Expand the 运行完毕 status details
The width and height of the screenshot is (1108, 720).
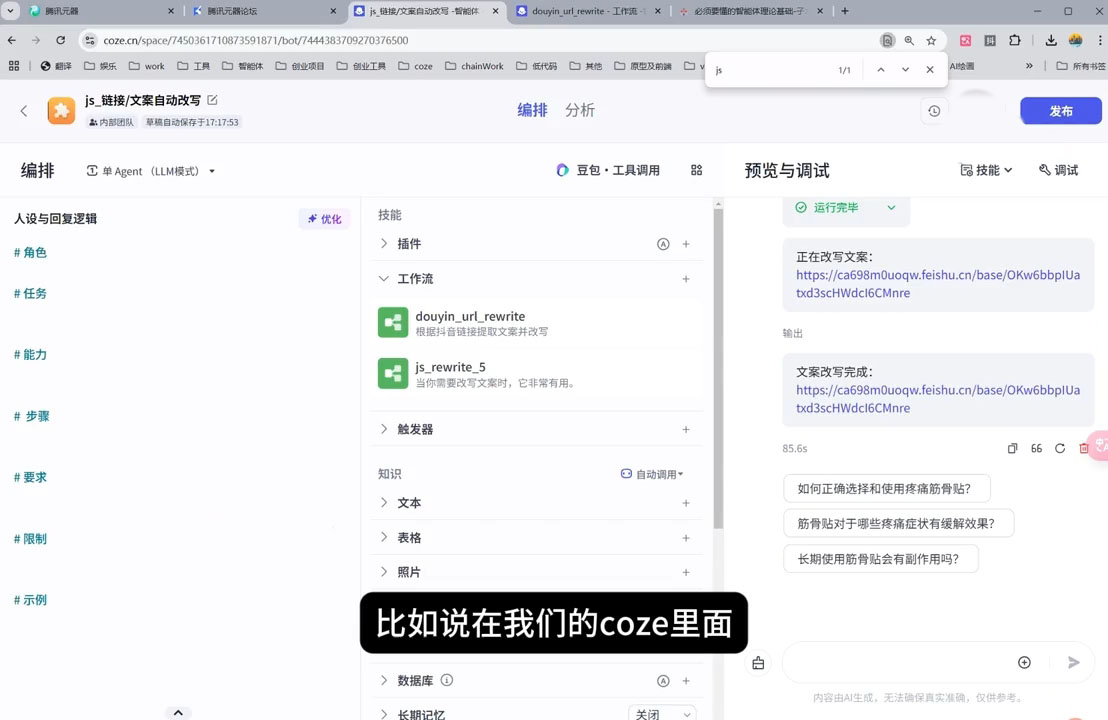click(x=891, y=208)
